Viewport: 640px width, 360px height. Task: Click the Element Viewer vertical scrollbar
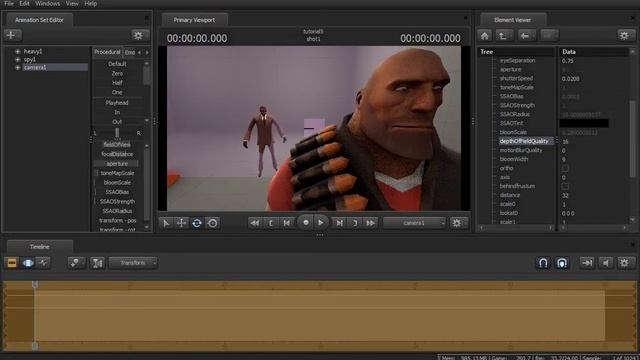(x=633, y=138)
